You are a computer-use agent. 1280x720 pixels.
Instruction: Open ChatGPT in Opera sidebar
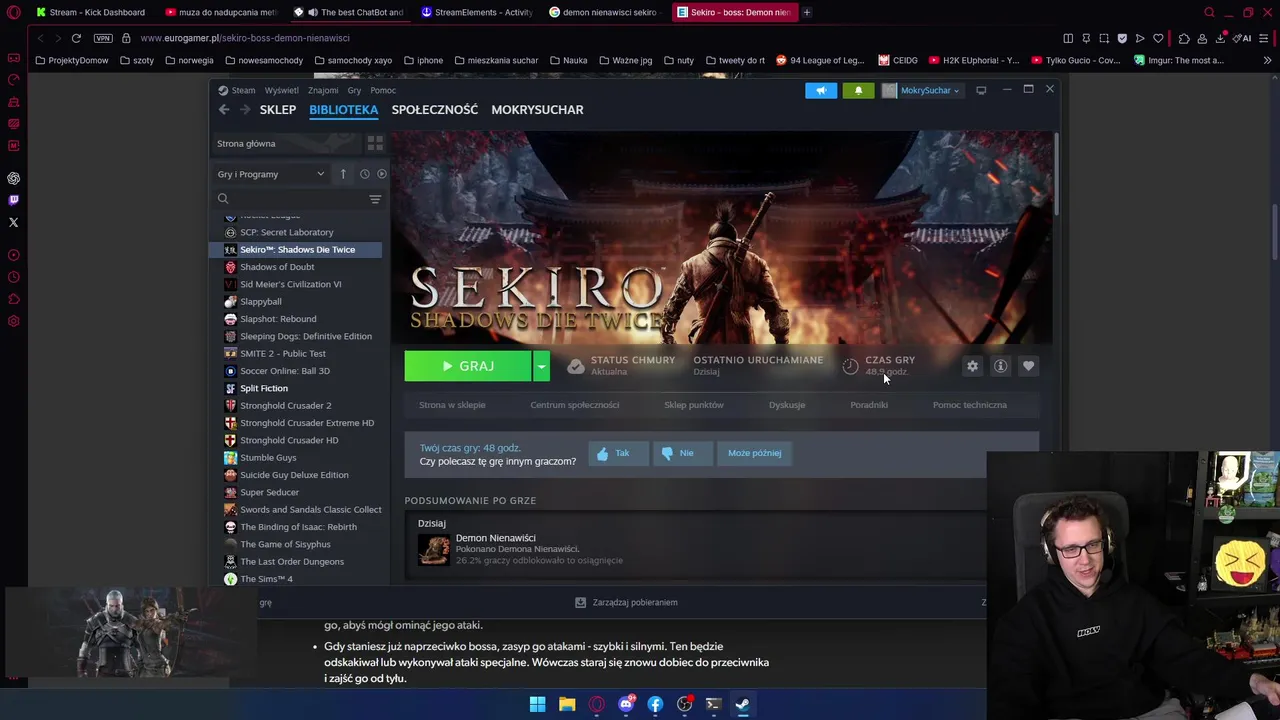[x=13, y=178]
